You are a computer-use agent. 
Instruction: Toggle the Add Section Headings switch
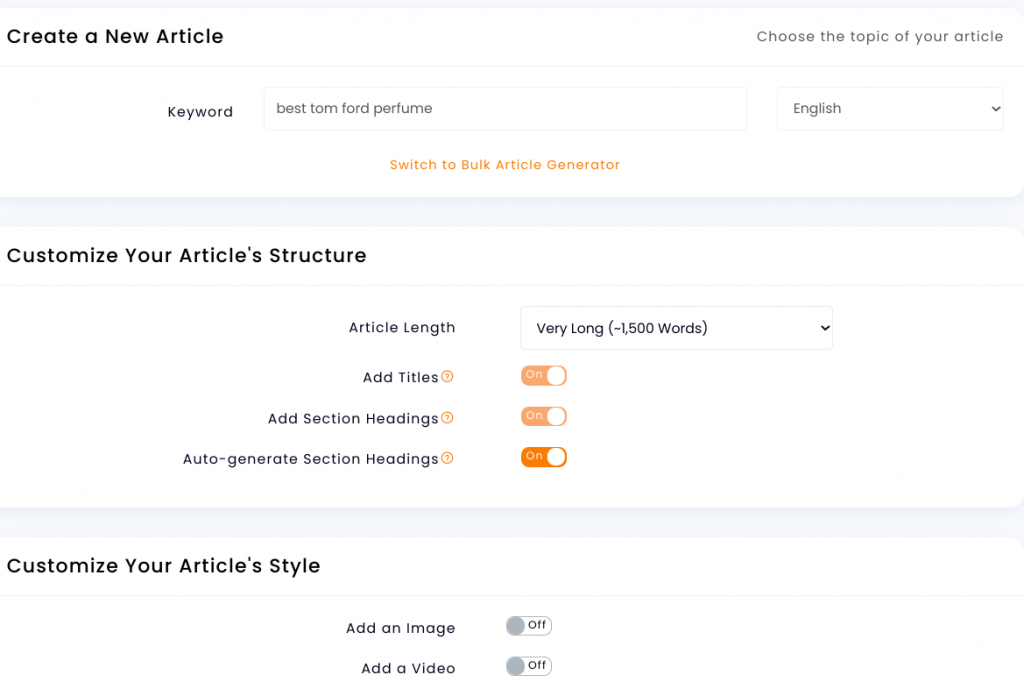543,416
